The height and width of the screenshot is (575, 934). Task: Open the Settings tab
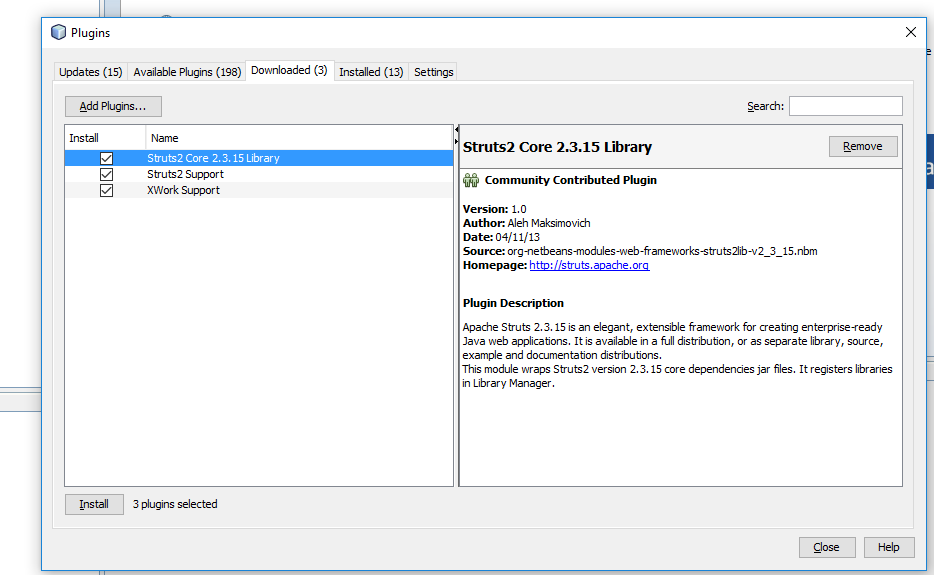tap(434, 72)
